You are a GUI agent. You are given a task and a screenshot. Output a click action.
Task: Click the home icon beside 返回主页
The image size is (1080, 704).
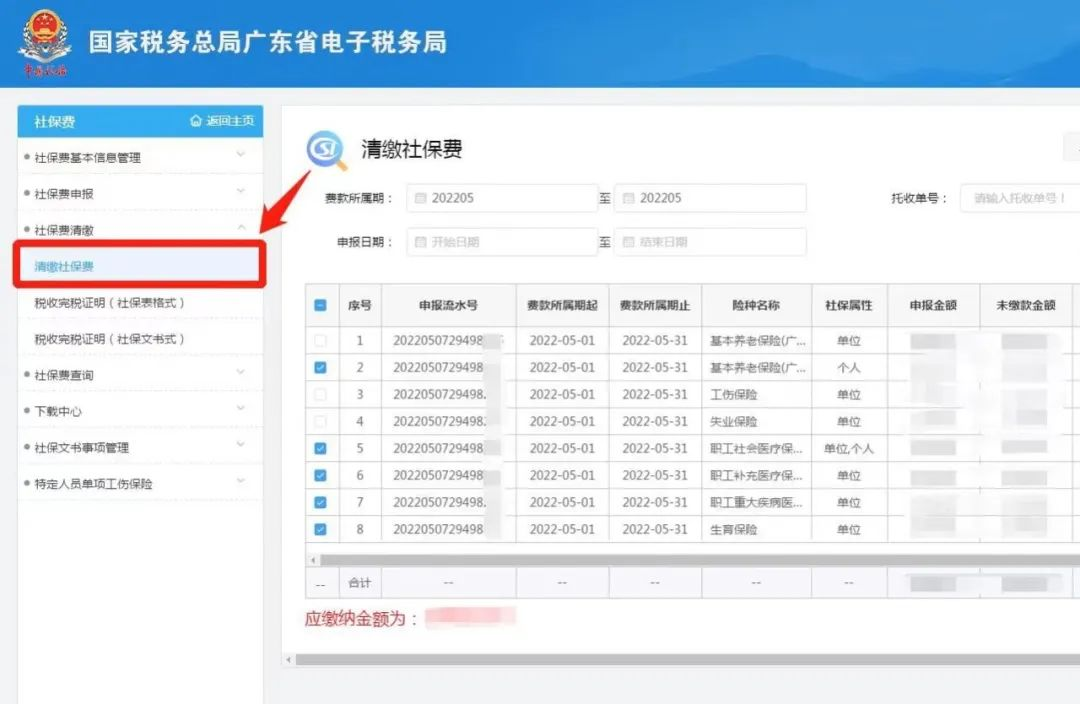(x=196, y=121)
